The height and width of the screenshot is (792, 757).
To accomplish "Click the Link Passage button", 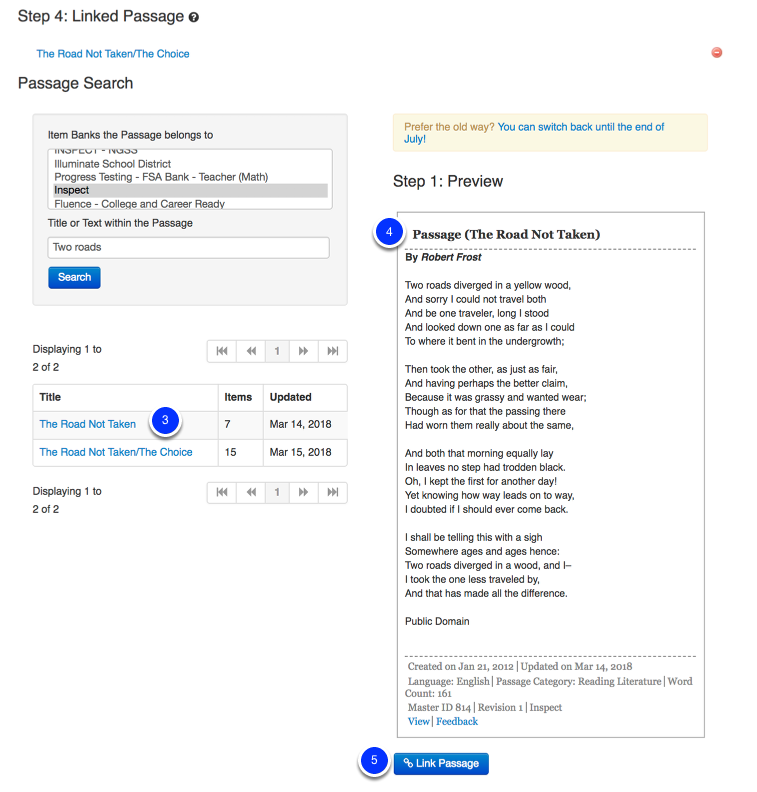I will [441, 763].
